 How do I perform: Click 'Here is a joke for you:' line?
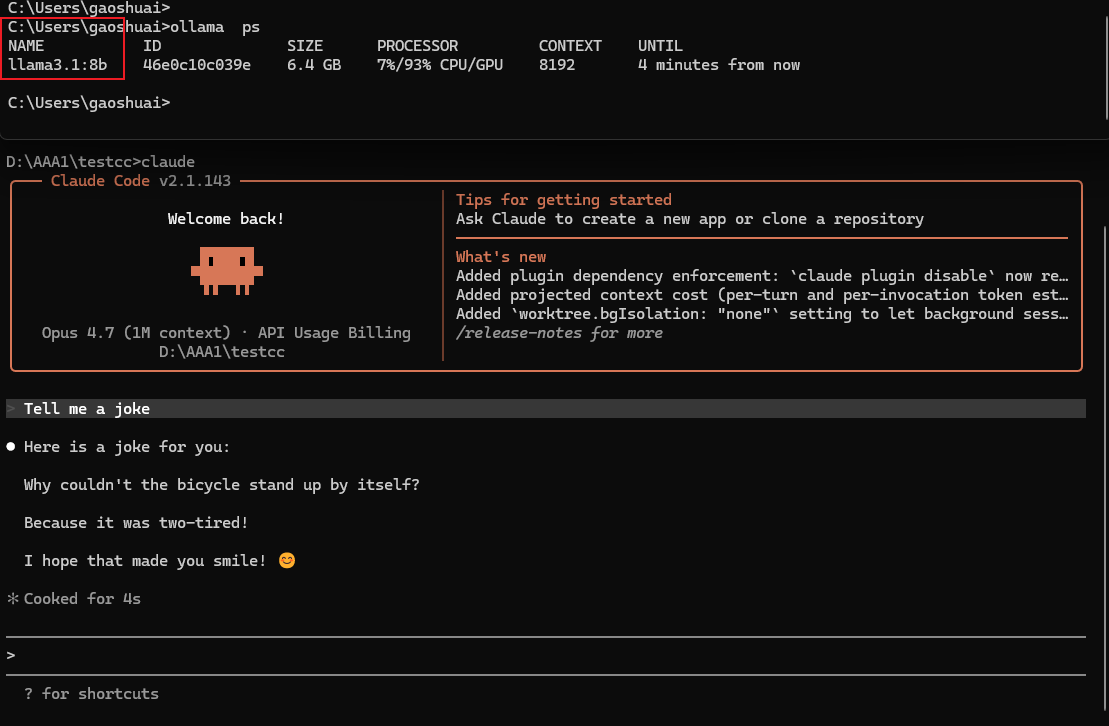tap(127, 446)
